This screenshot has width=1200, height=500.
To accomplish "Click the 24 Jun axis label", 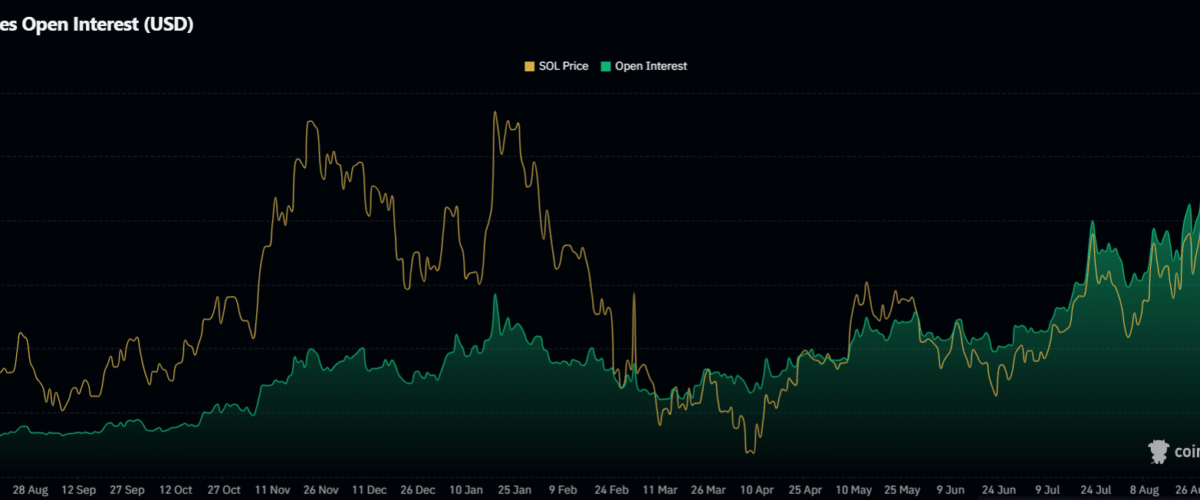I will [x=999, y=490].
